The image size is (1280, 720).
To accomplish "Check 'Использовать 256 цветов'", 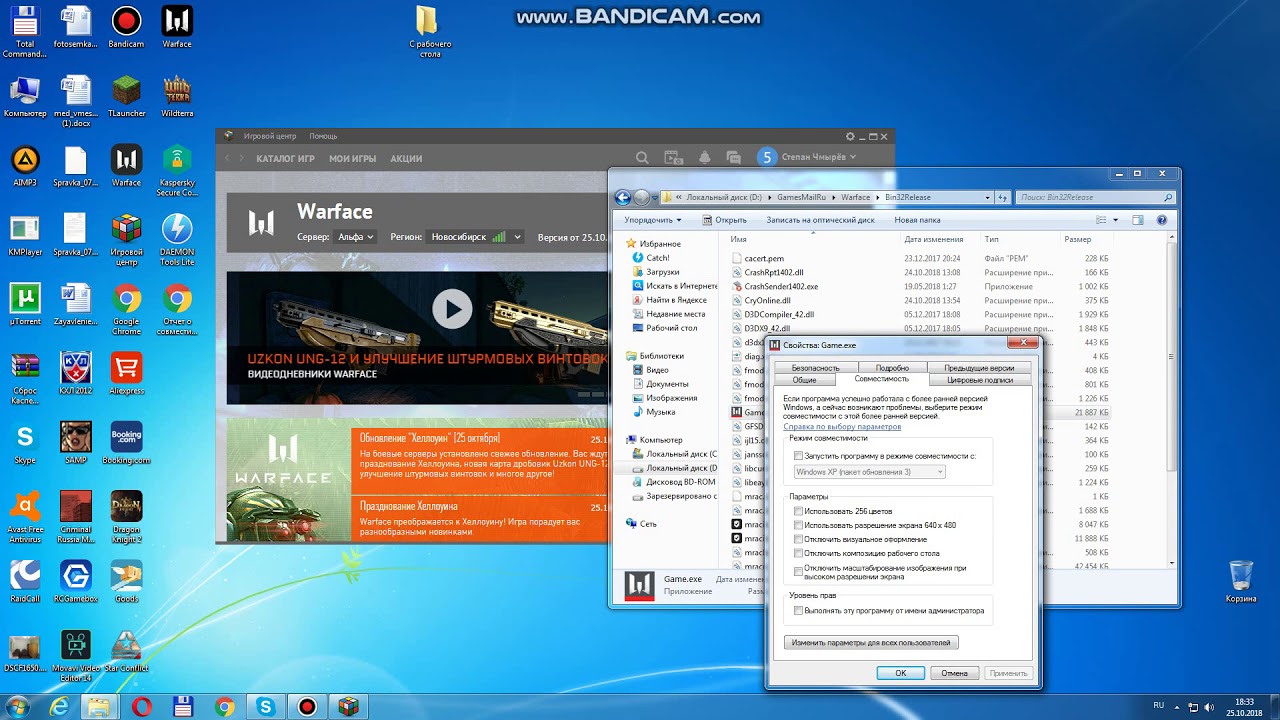I will (x=798, y=511).
